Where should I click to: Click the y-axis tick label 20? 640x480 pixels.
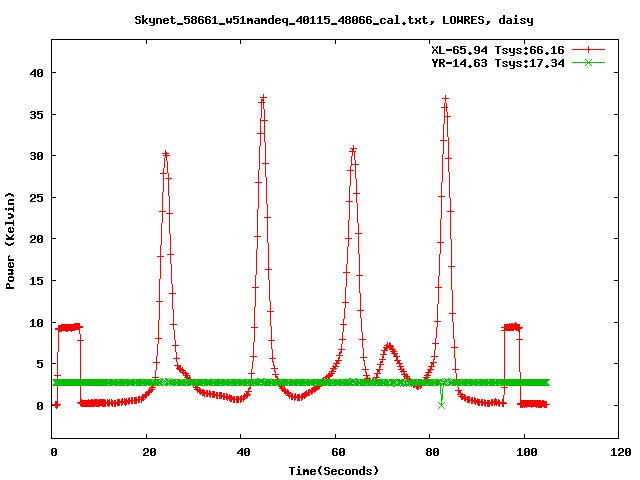[37, 239]
